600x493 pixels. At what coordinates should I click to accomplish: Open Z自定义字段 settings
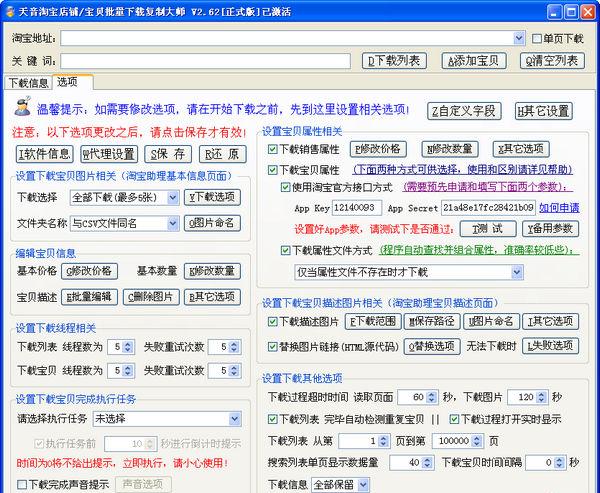(464, 111)
